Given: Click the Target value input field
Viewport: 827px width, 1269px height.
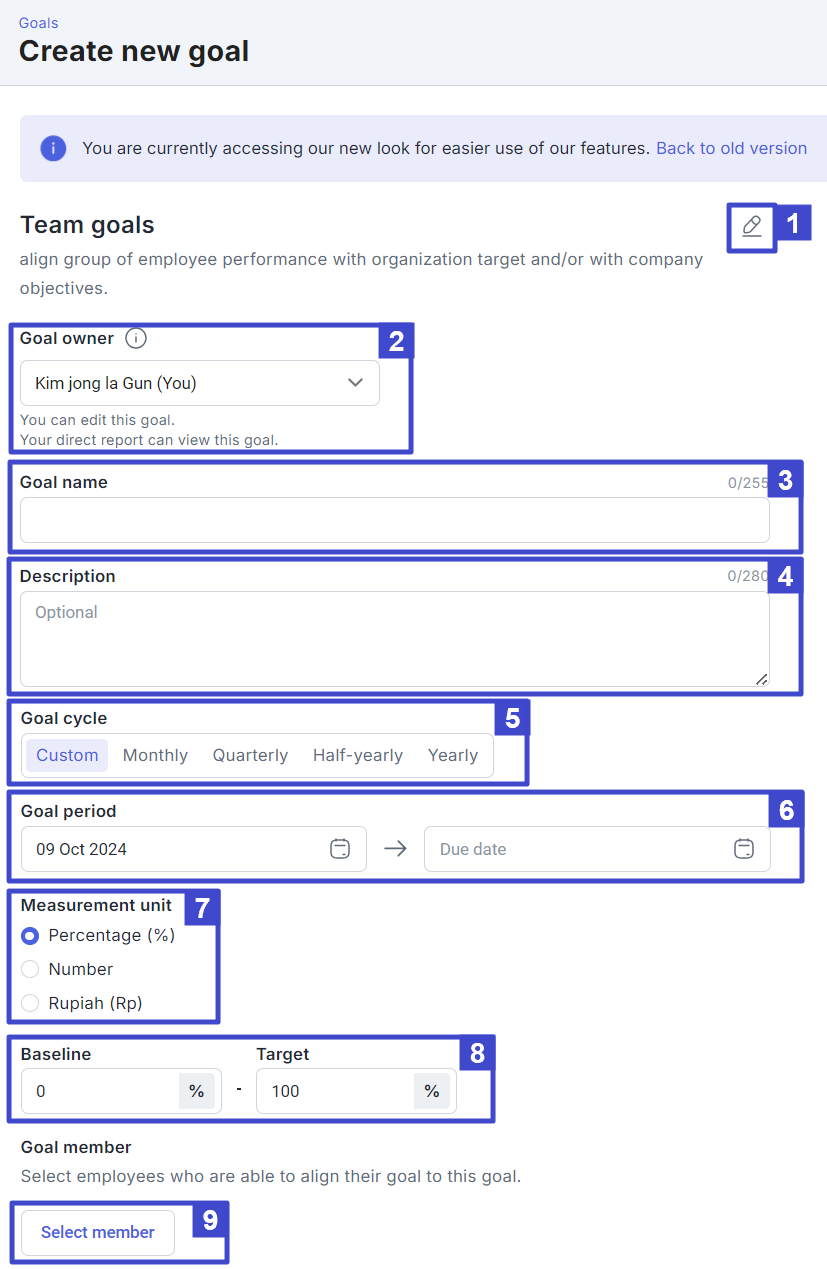Looking at the screenshot, I should point(335,1091).
